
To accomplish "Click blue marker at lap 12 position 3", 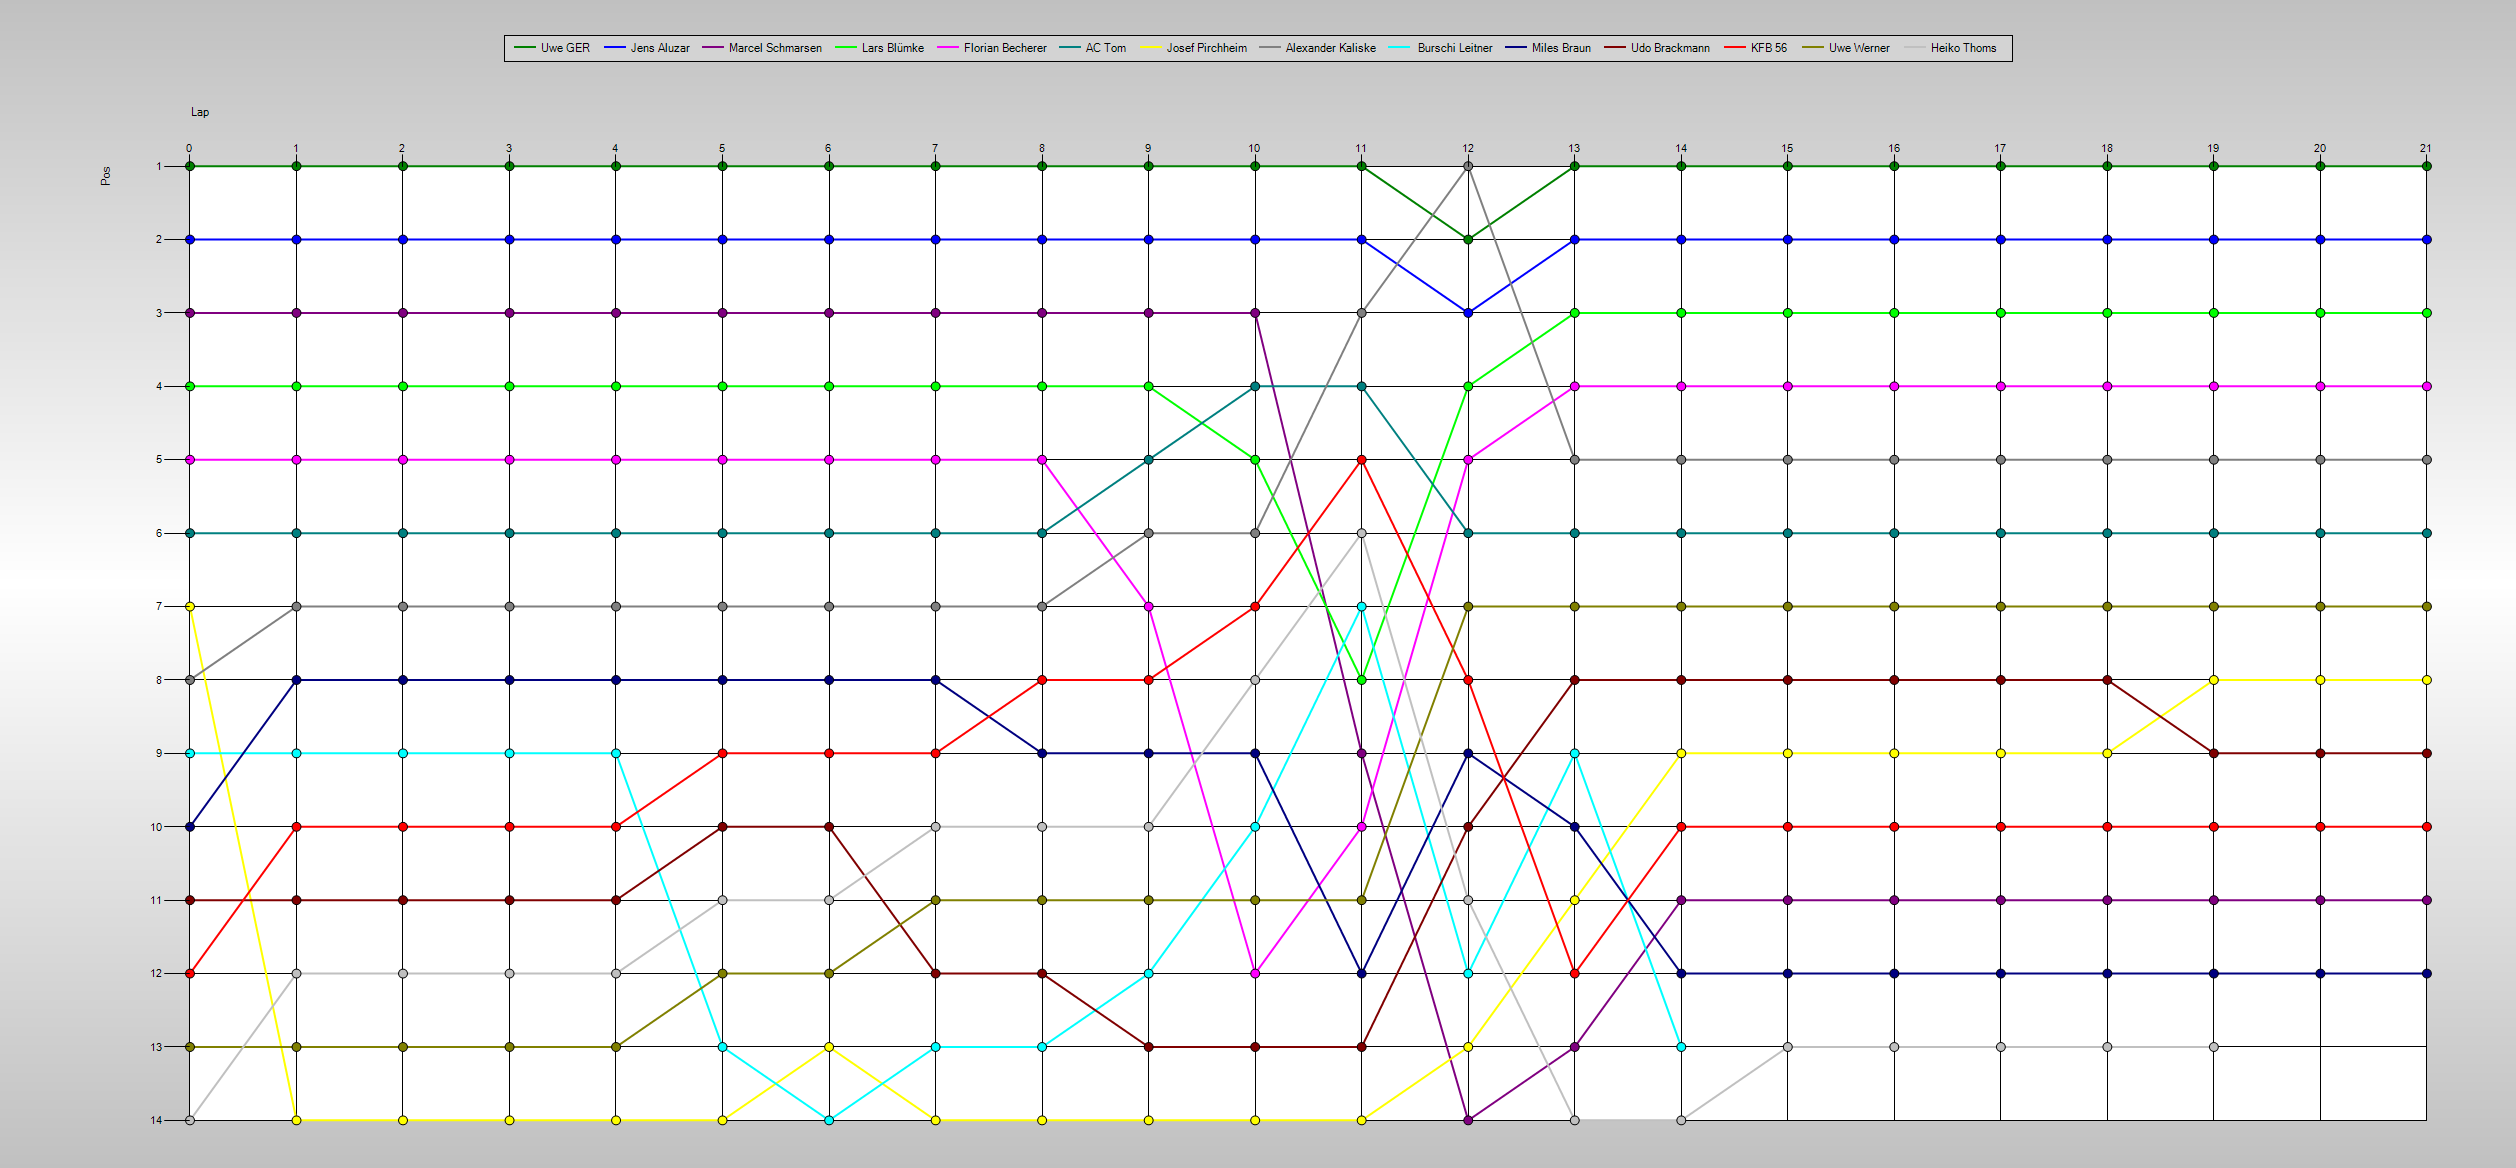I will click(x=1468, y=313).
